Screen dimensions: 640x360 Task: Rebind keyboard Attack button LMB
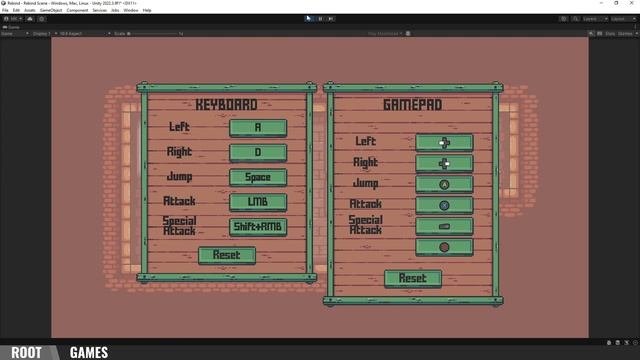coord(258,202)
